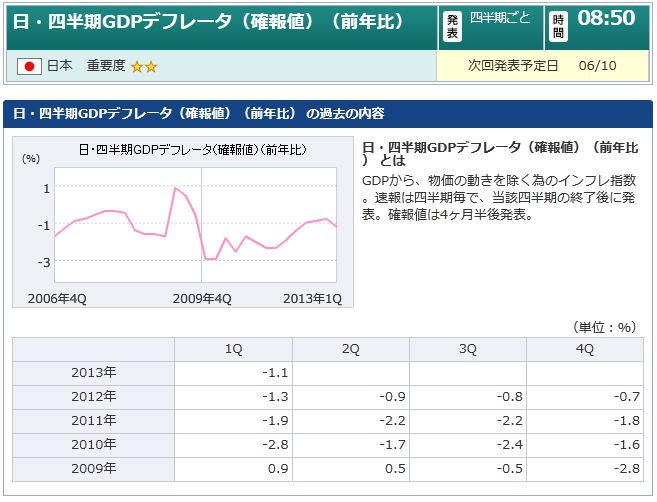Click the 2010年 1Q value -2.8

click(x=275, y=445)
